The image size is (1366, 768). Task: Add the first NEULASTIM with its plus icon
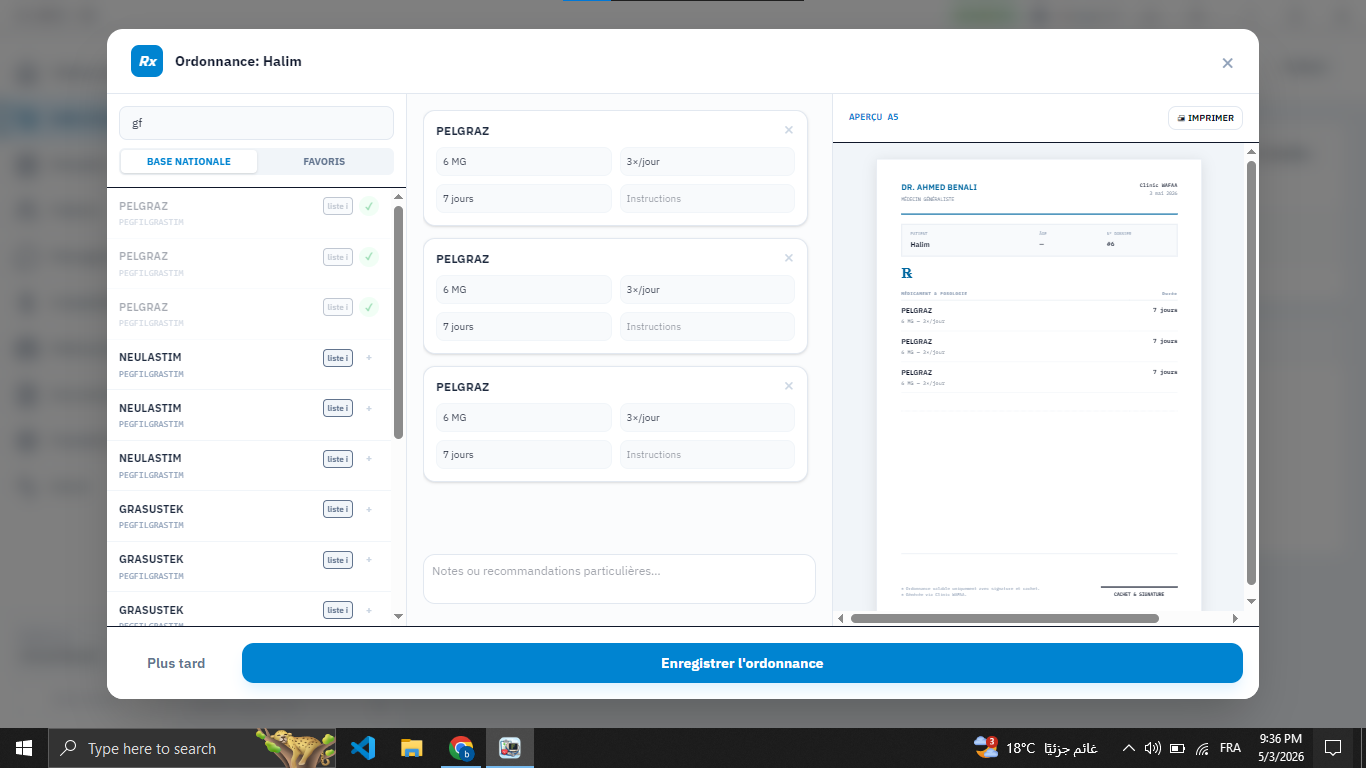pos(369,358)
